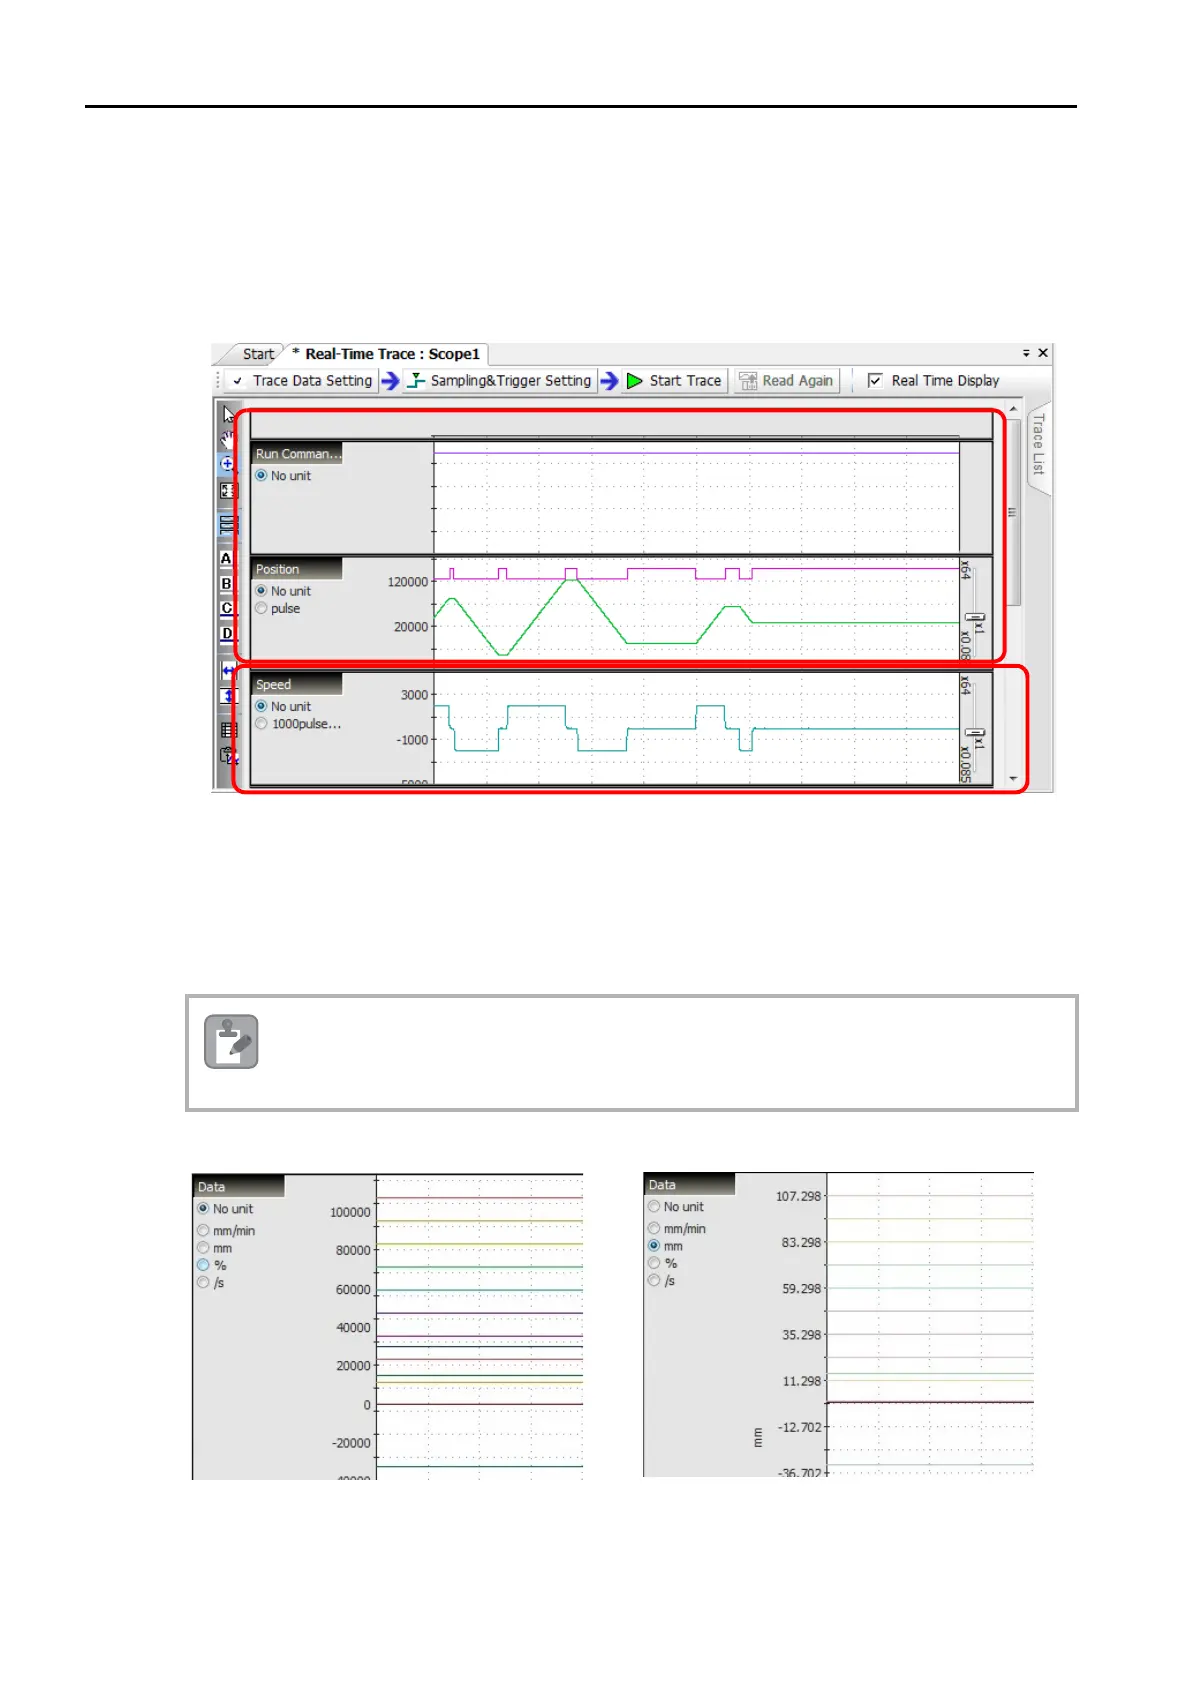Viewport: 1190px width, 1684px height.
Task: Toggle the Real Time Display checkbox
Action: [x=875, y=381]
